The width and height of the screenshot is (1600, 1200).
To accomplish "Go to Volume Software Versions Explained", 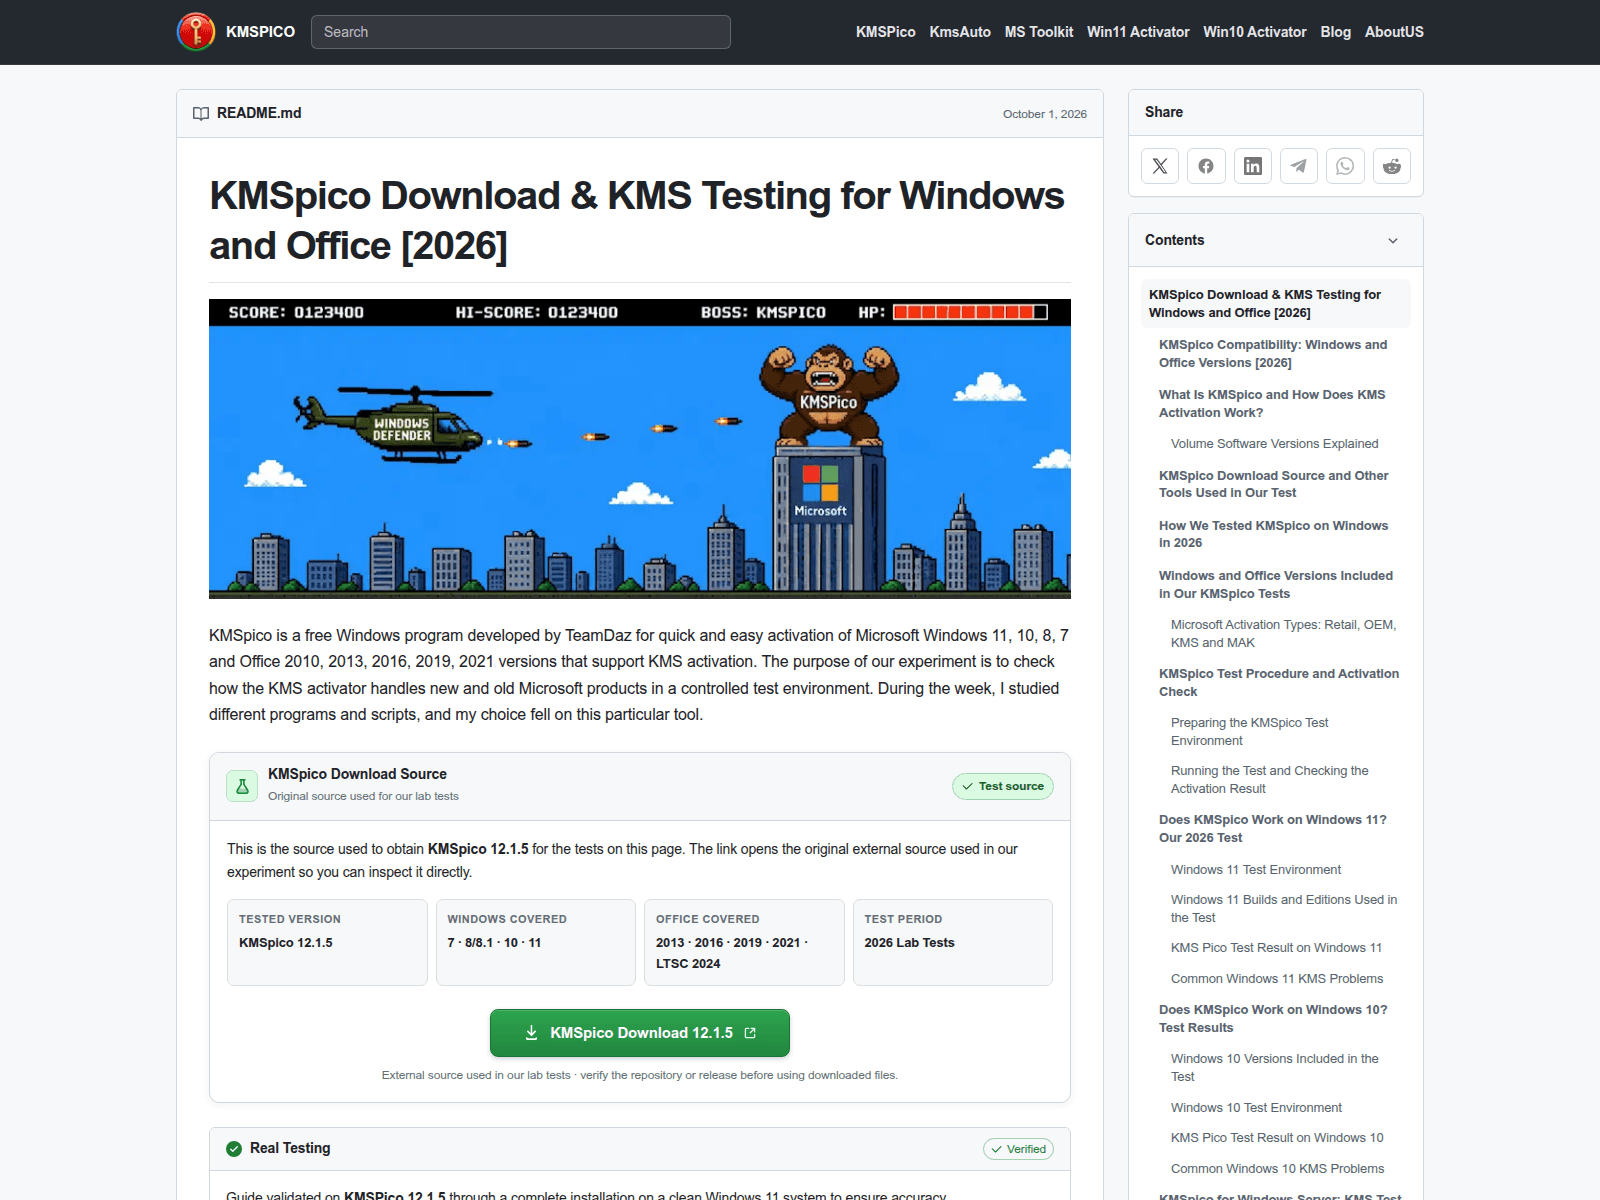I will [1274, 444].
